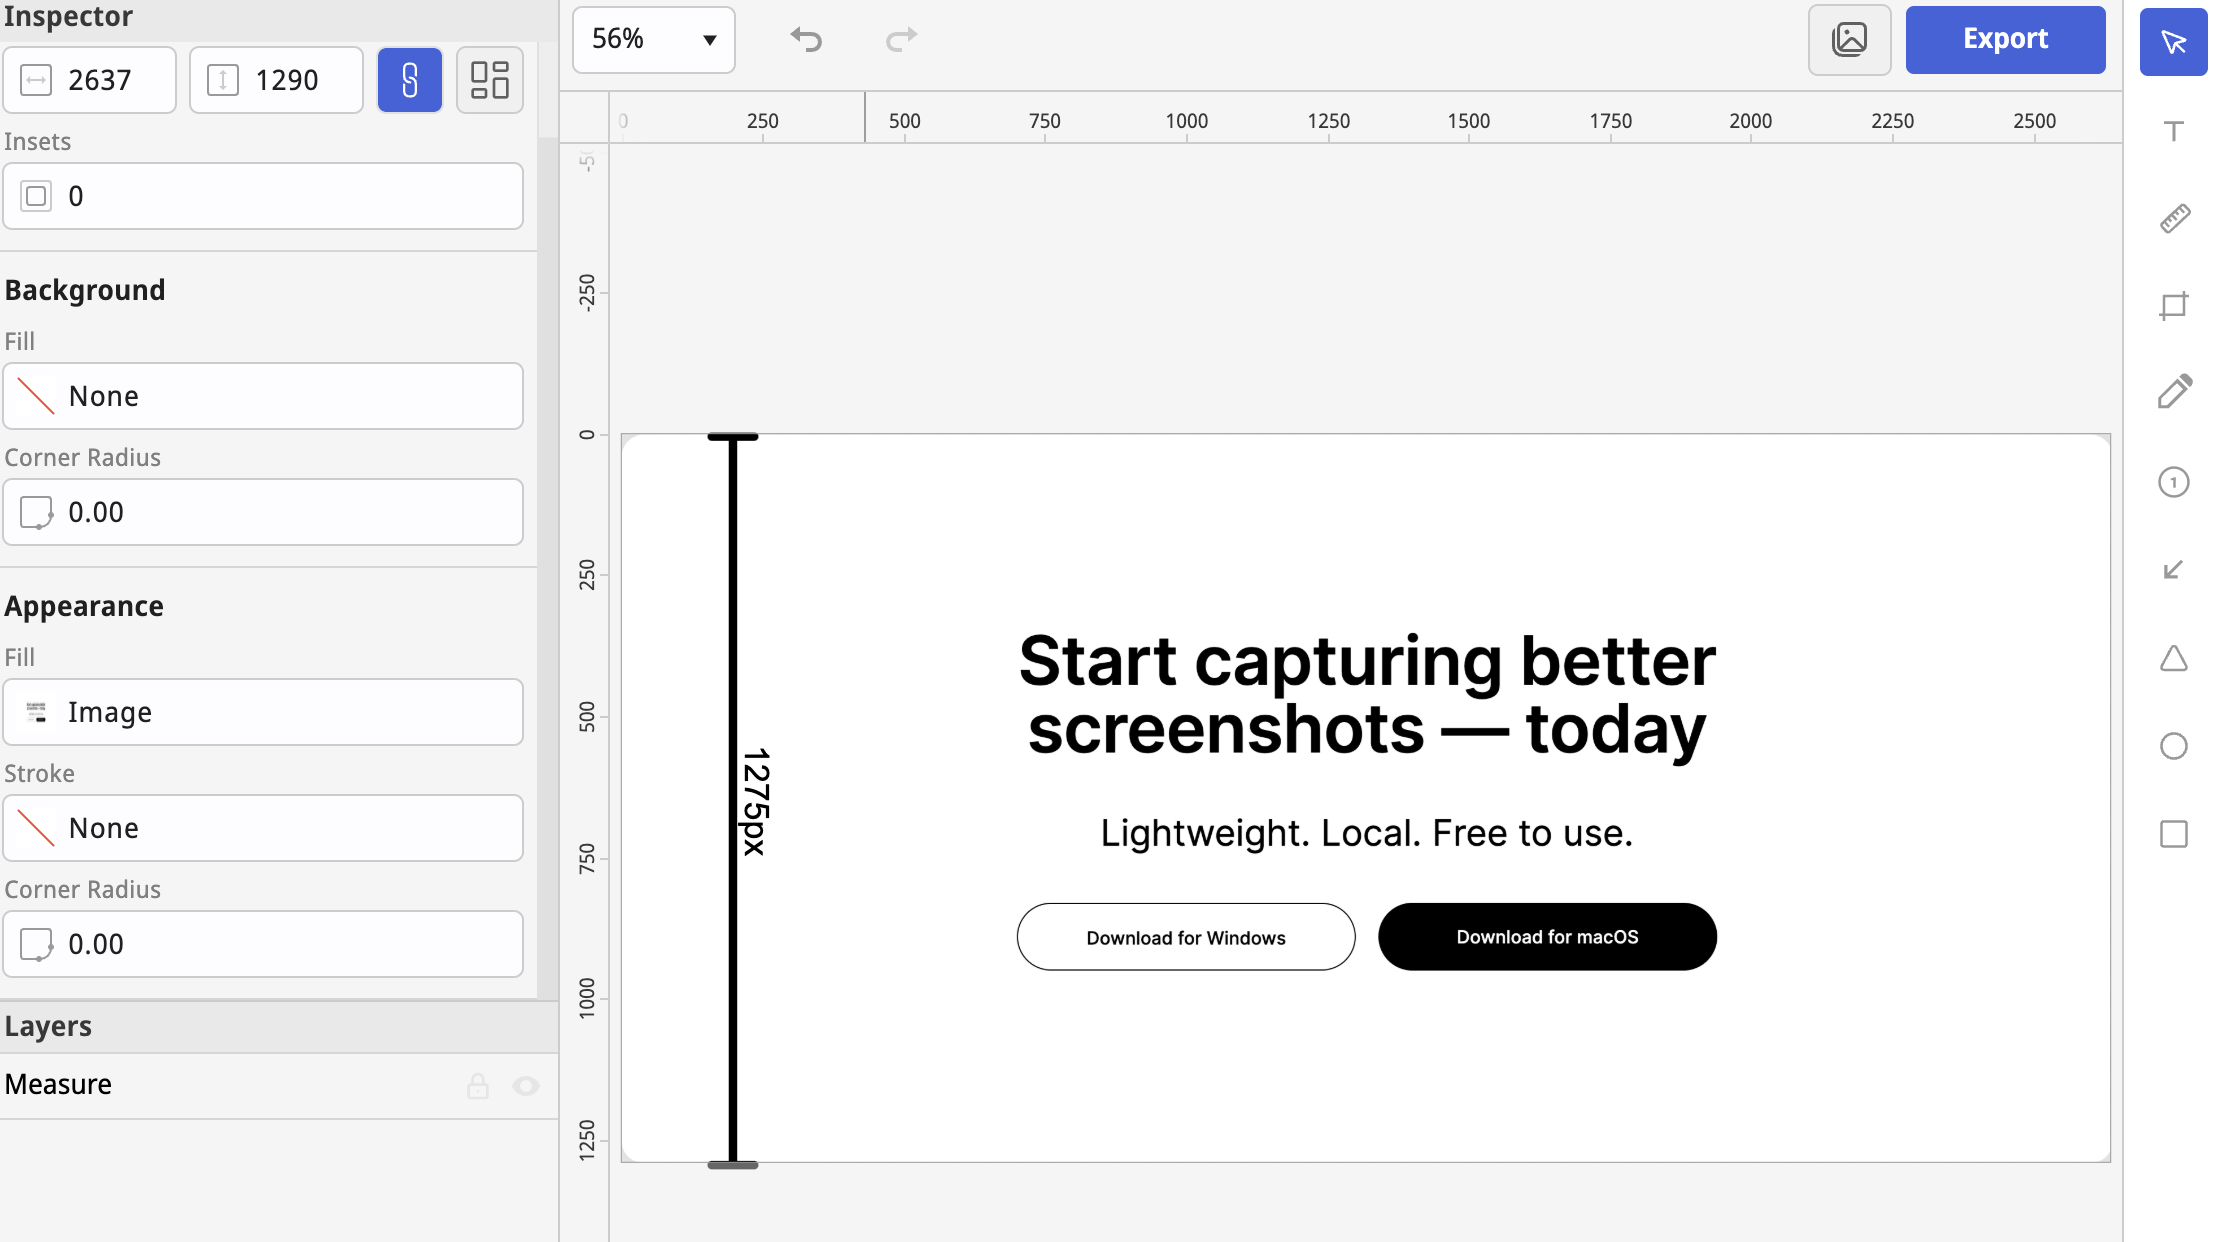This screenshot has width=2224, height=1242.
Task: Open the Appearance Fill Image dropdown
Action: [263, 712]
